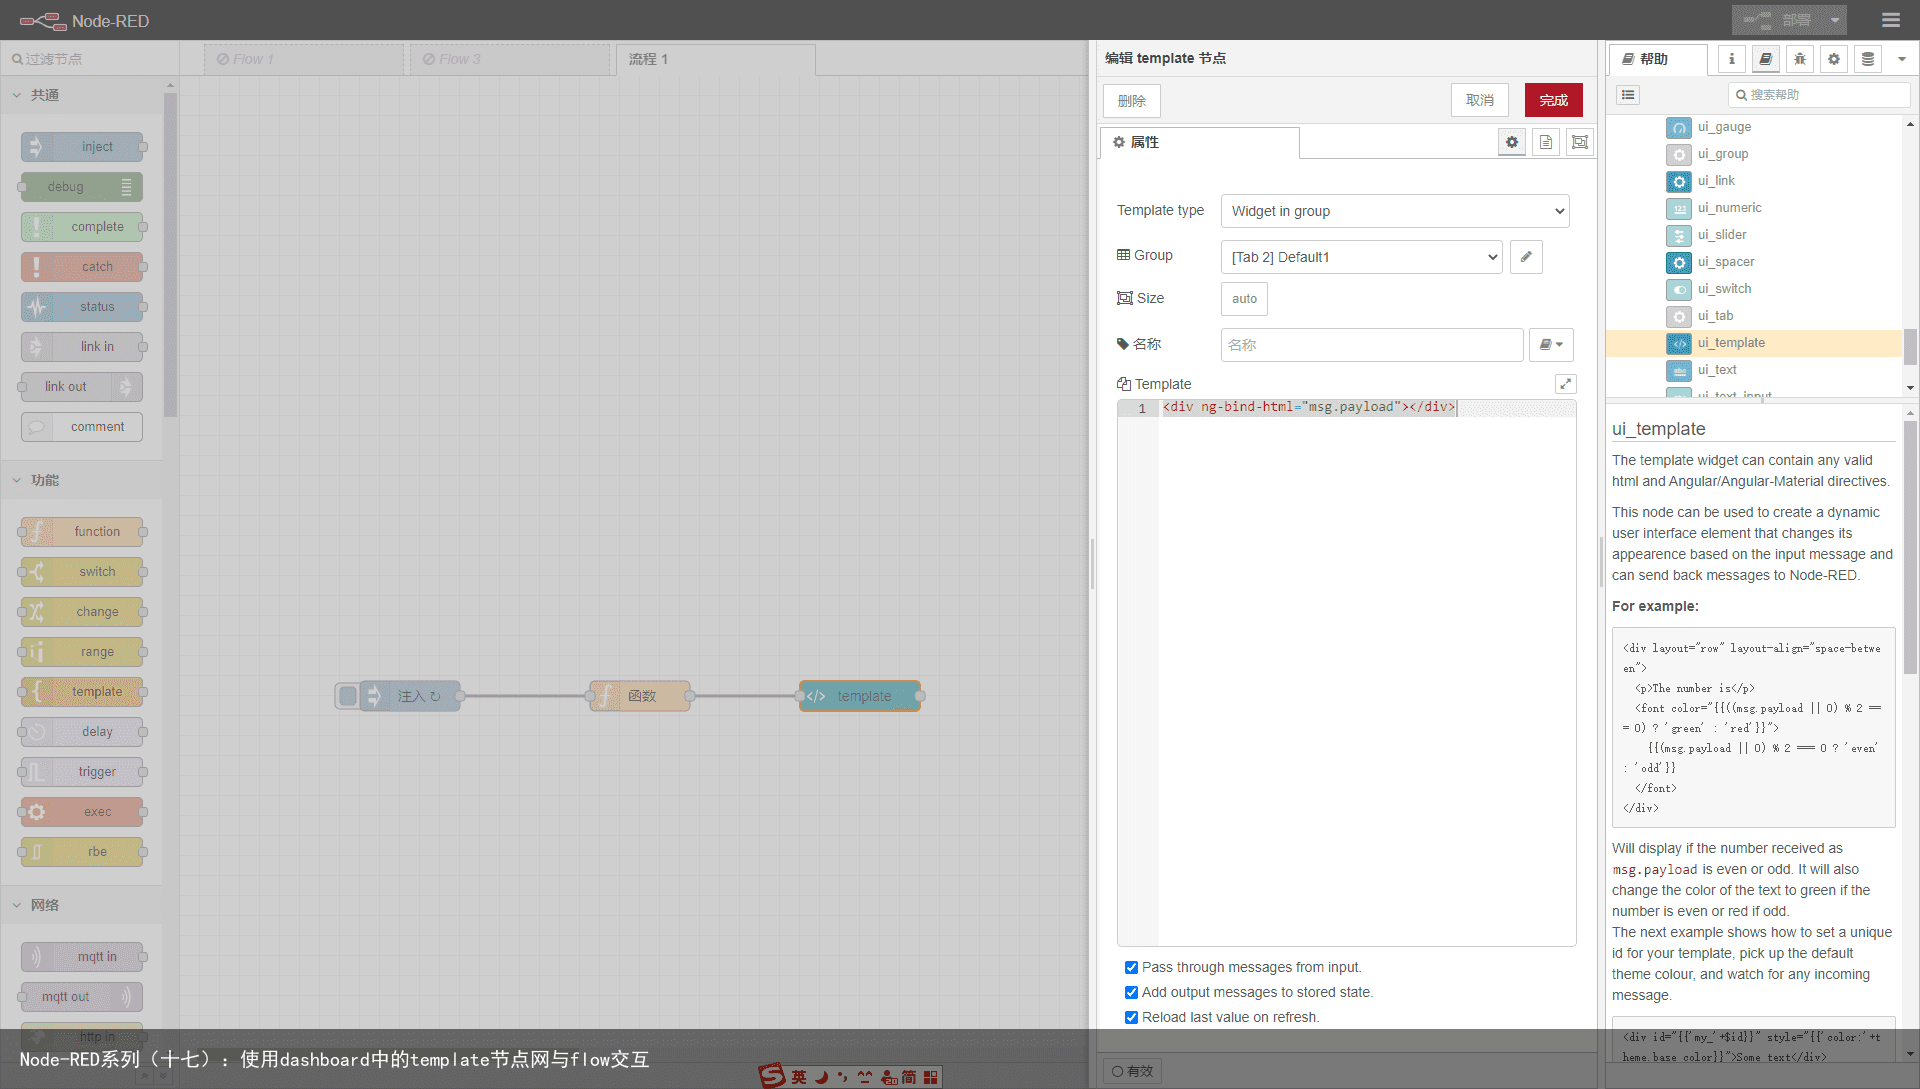Open the node appearance icon in properties tab
The height and width of the screenshot is (1089, 1920).
(x=1580, y=142)
